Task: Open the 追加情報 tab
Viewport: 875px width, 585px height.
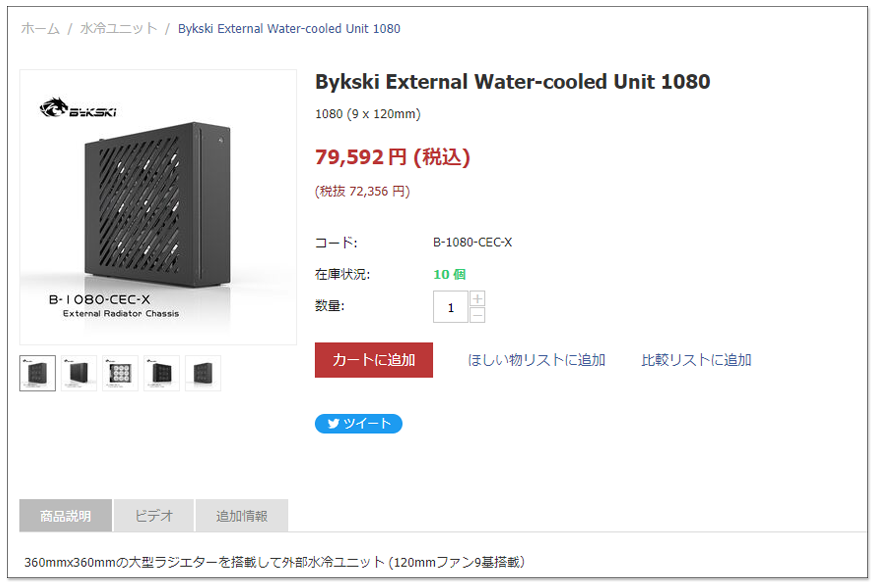Action: [x=242, y=516]
